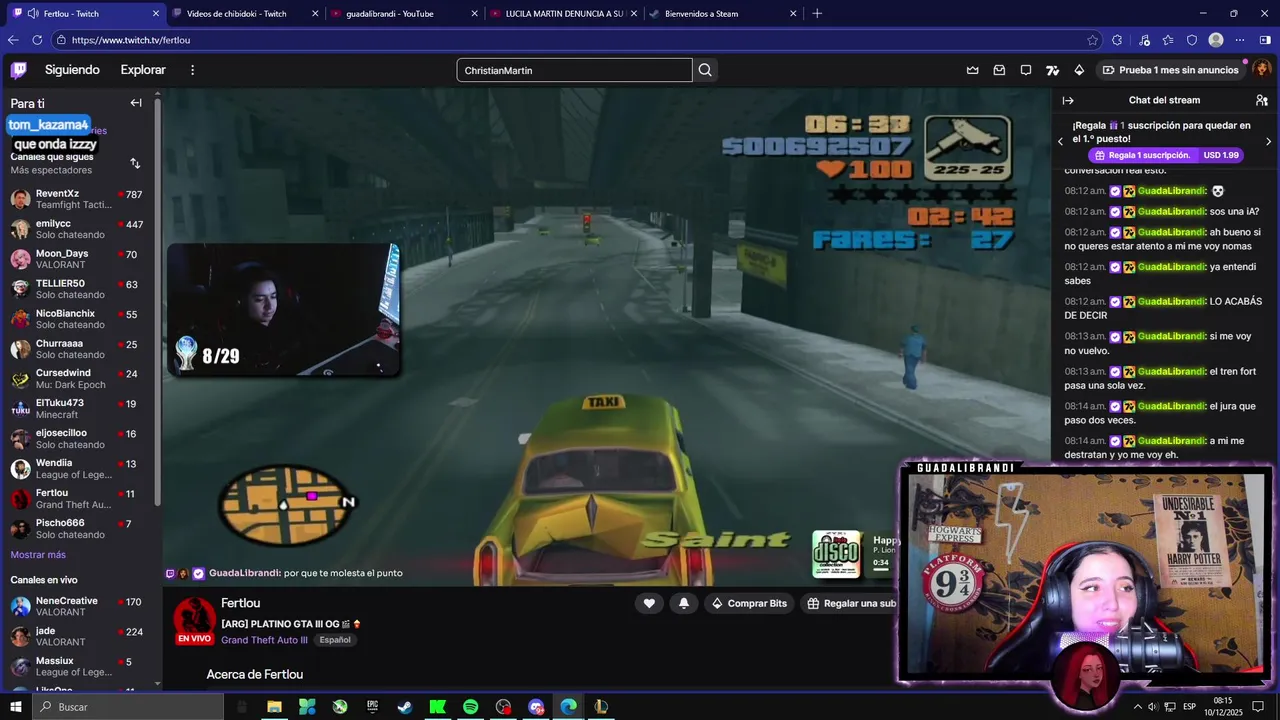Open Prime loot crown icon
The height and width of the screenshot is (720, 1280).
[972, 70]
